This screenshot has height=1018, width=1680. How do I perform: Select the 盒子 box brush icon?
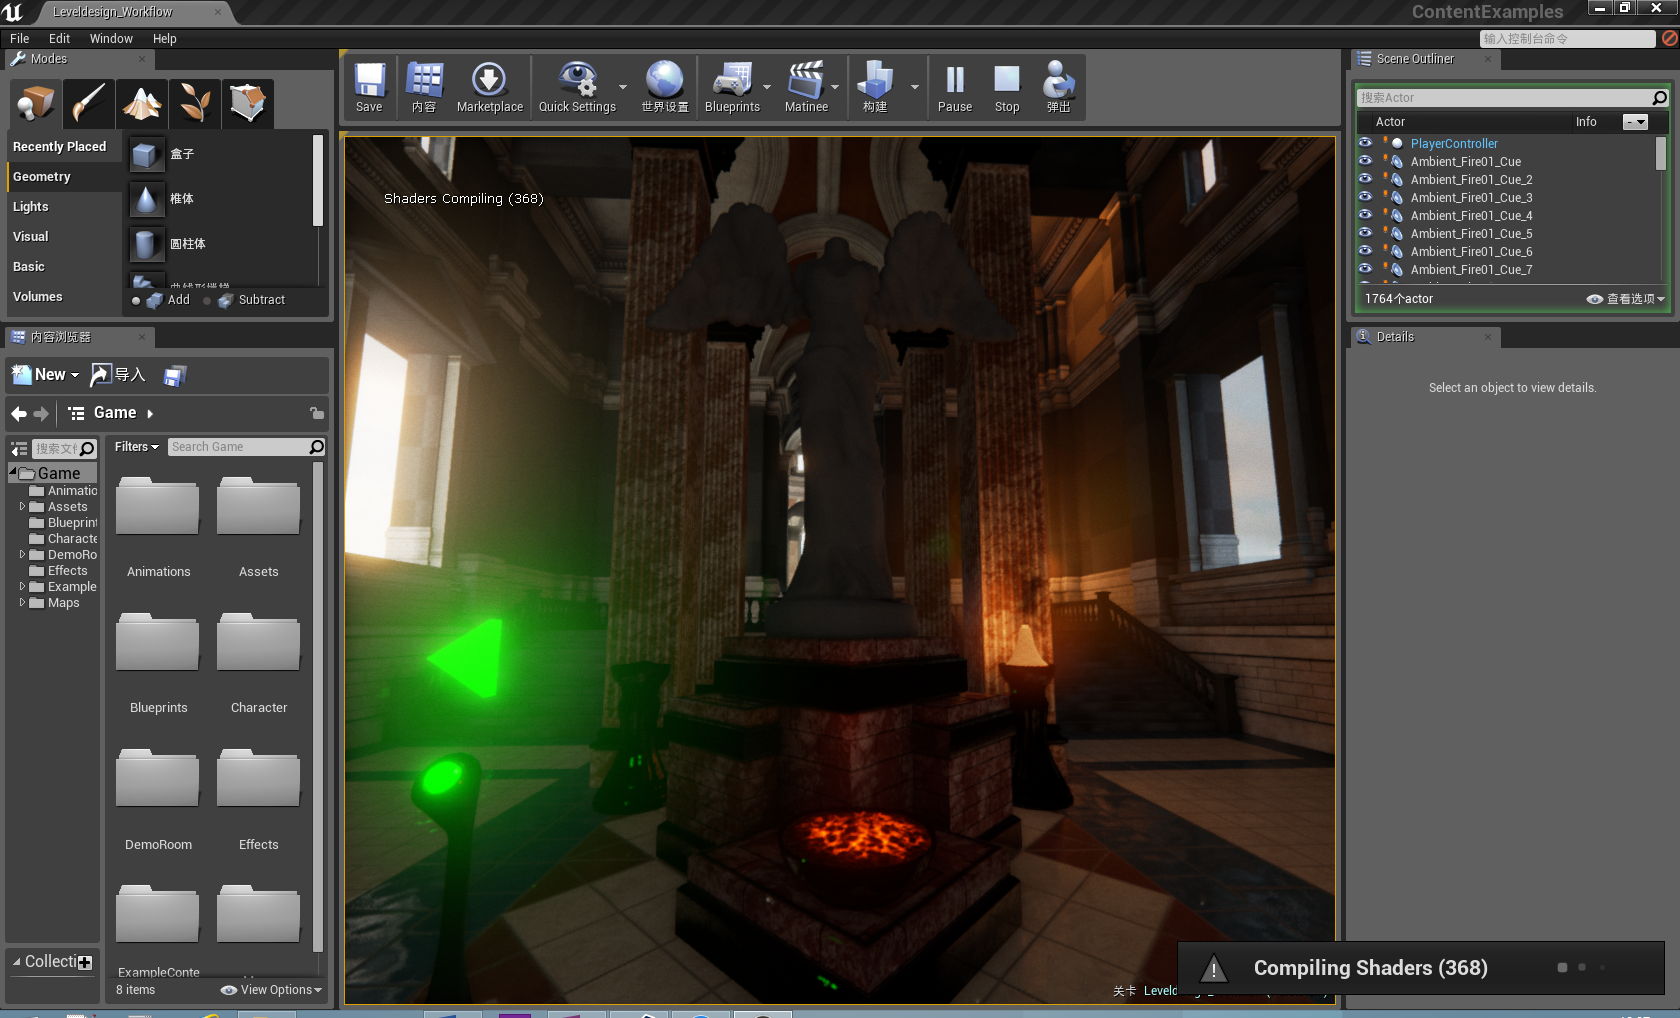pos(146,154)
